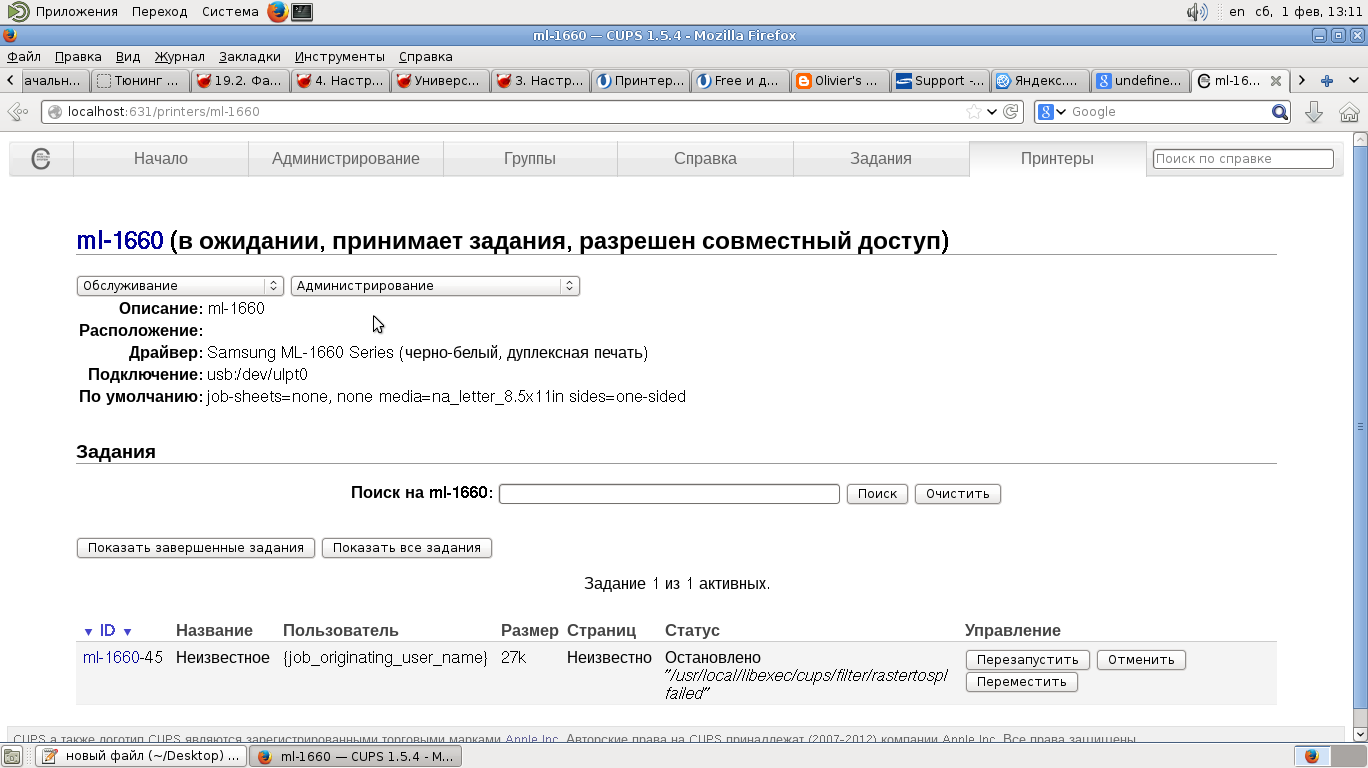Open the Система system menu

[230, 12]
